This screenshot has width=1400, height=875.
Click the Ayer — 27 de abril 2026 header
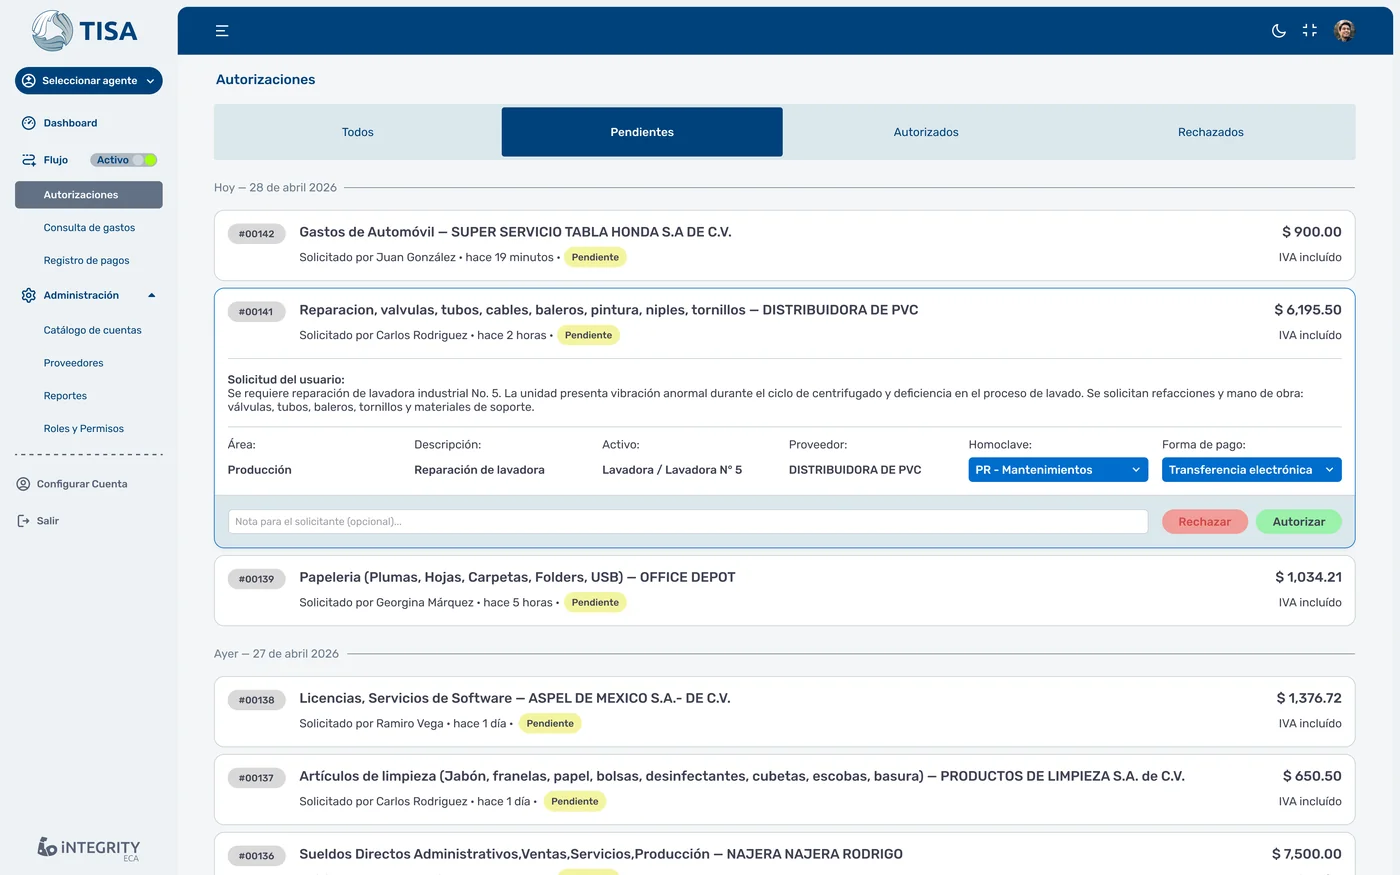276,654
